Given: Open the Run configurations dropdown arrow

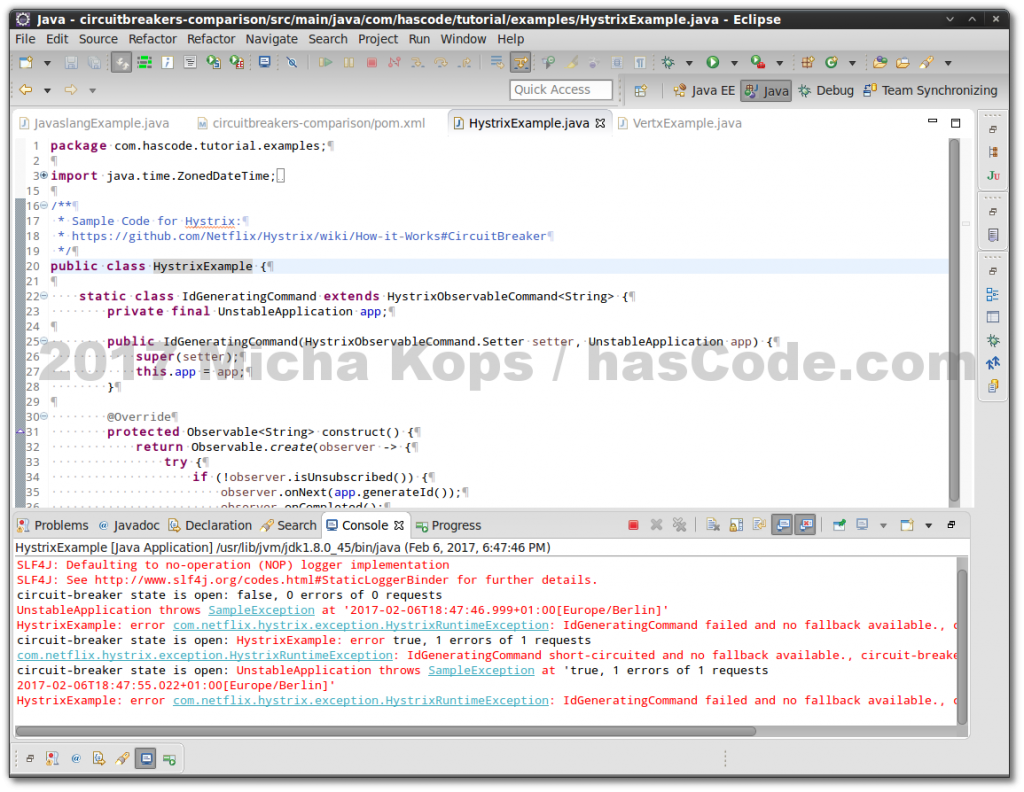Looking at the screenshot, I should pyautogui.click(x=734, y=63).
